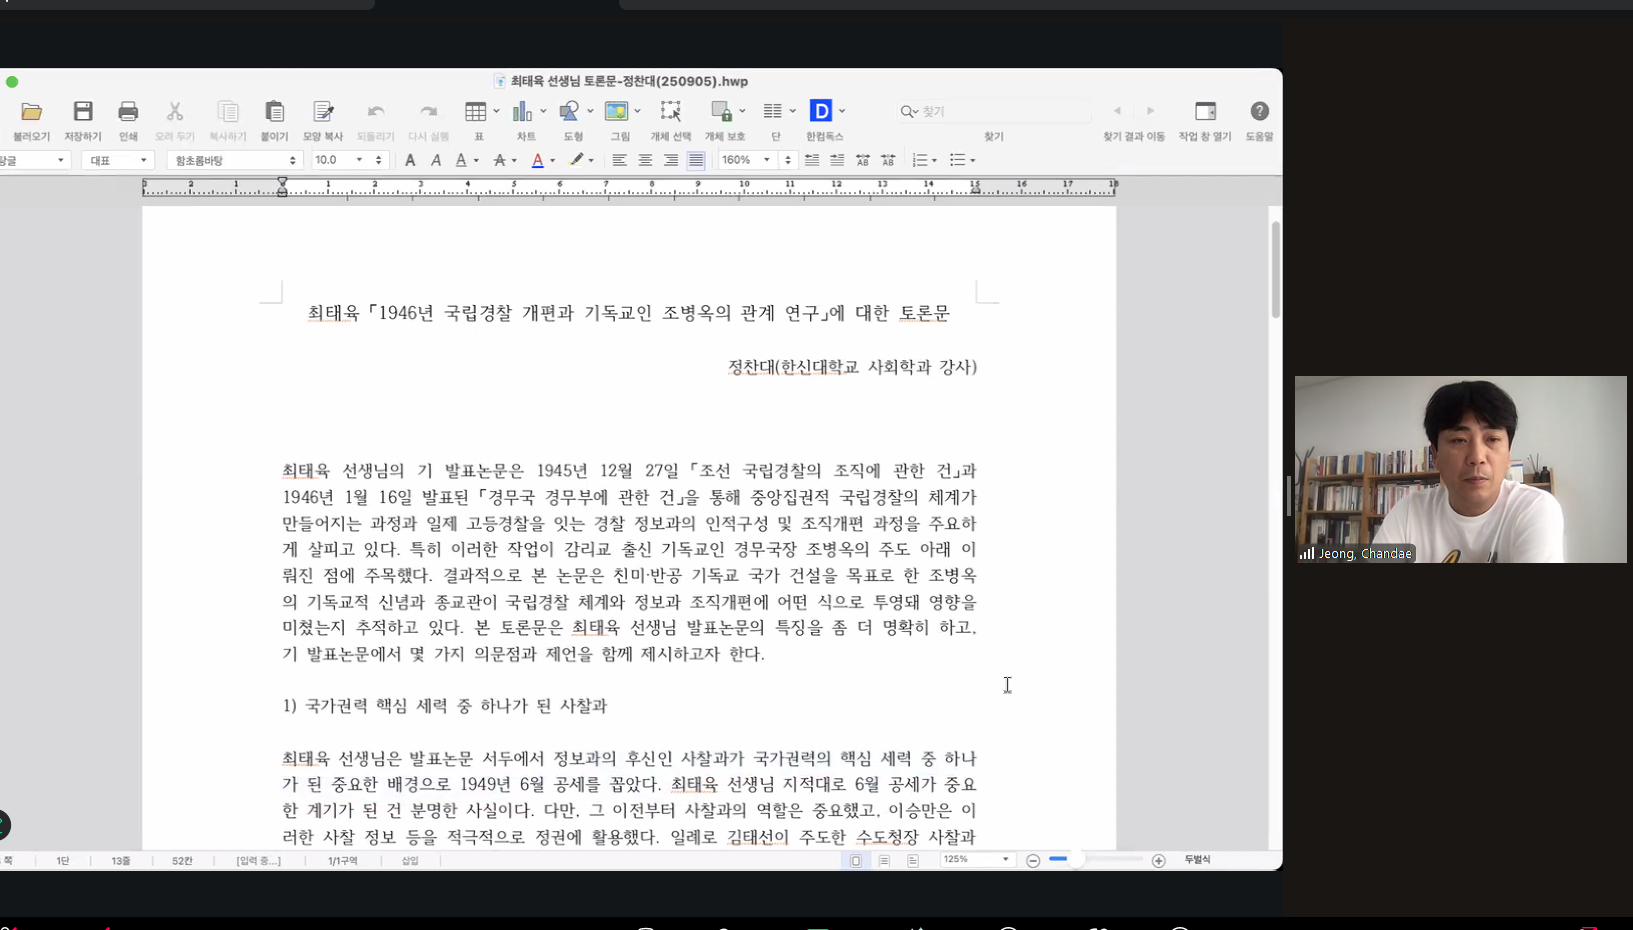Click the Paste (붙이기) icon
The height and width of the screenshot is (930, 1633).
[274, 112]
